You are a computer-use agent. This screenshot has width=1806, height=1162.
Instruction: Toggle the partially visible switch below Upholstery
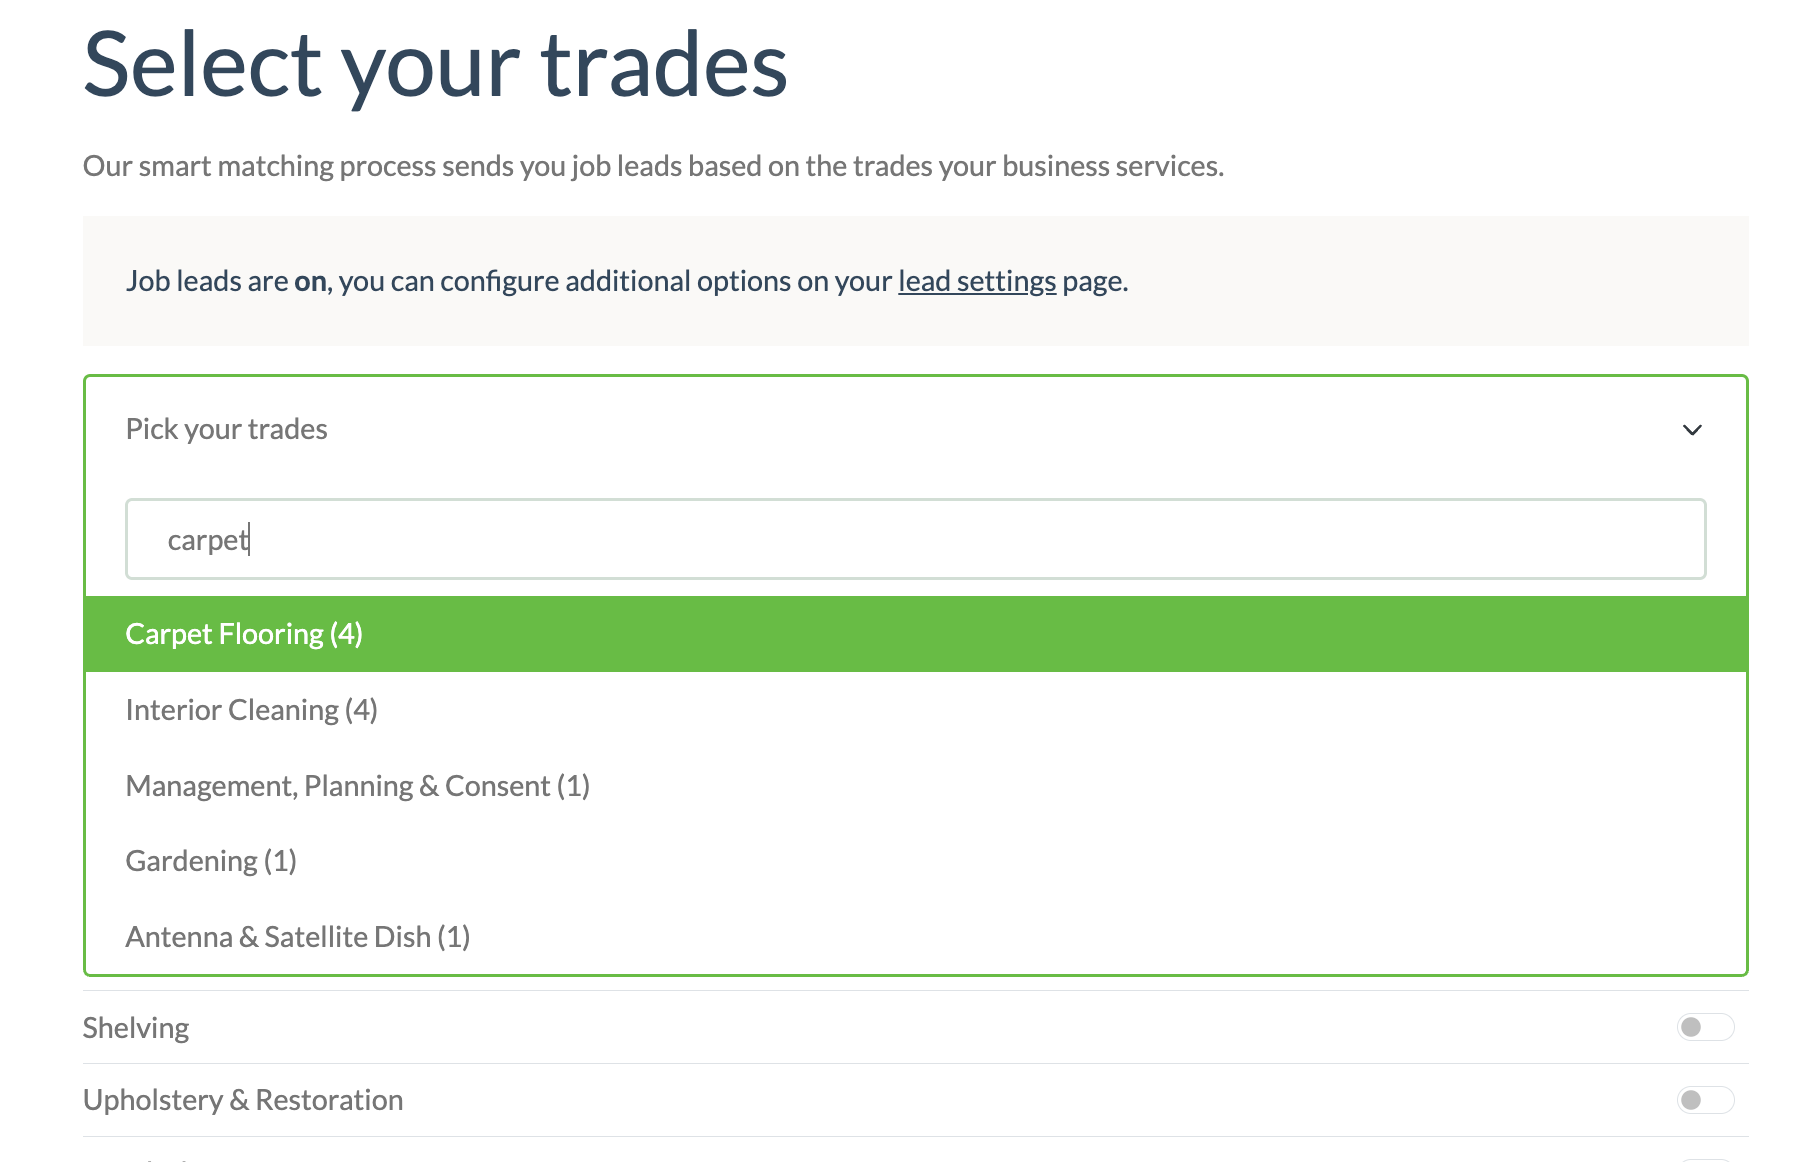click(1705, 1158)
